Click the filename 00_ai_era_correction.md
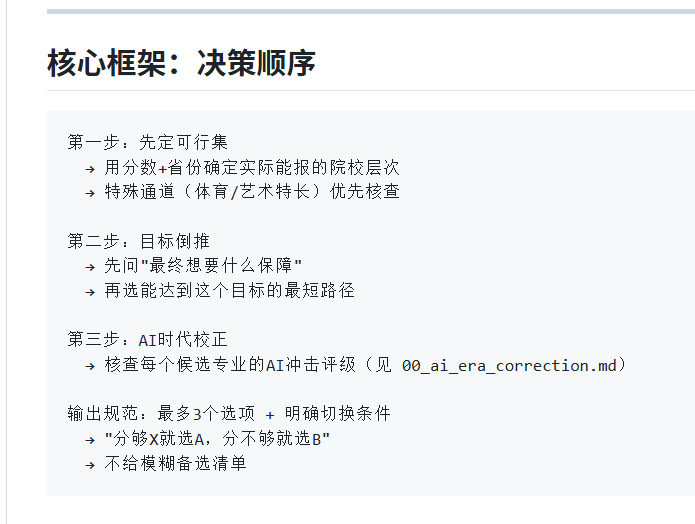 (508, 365)
